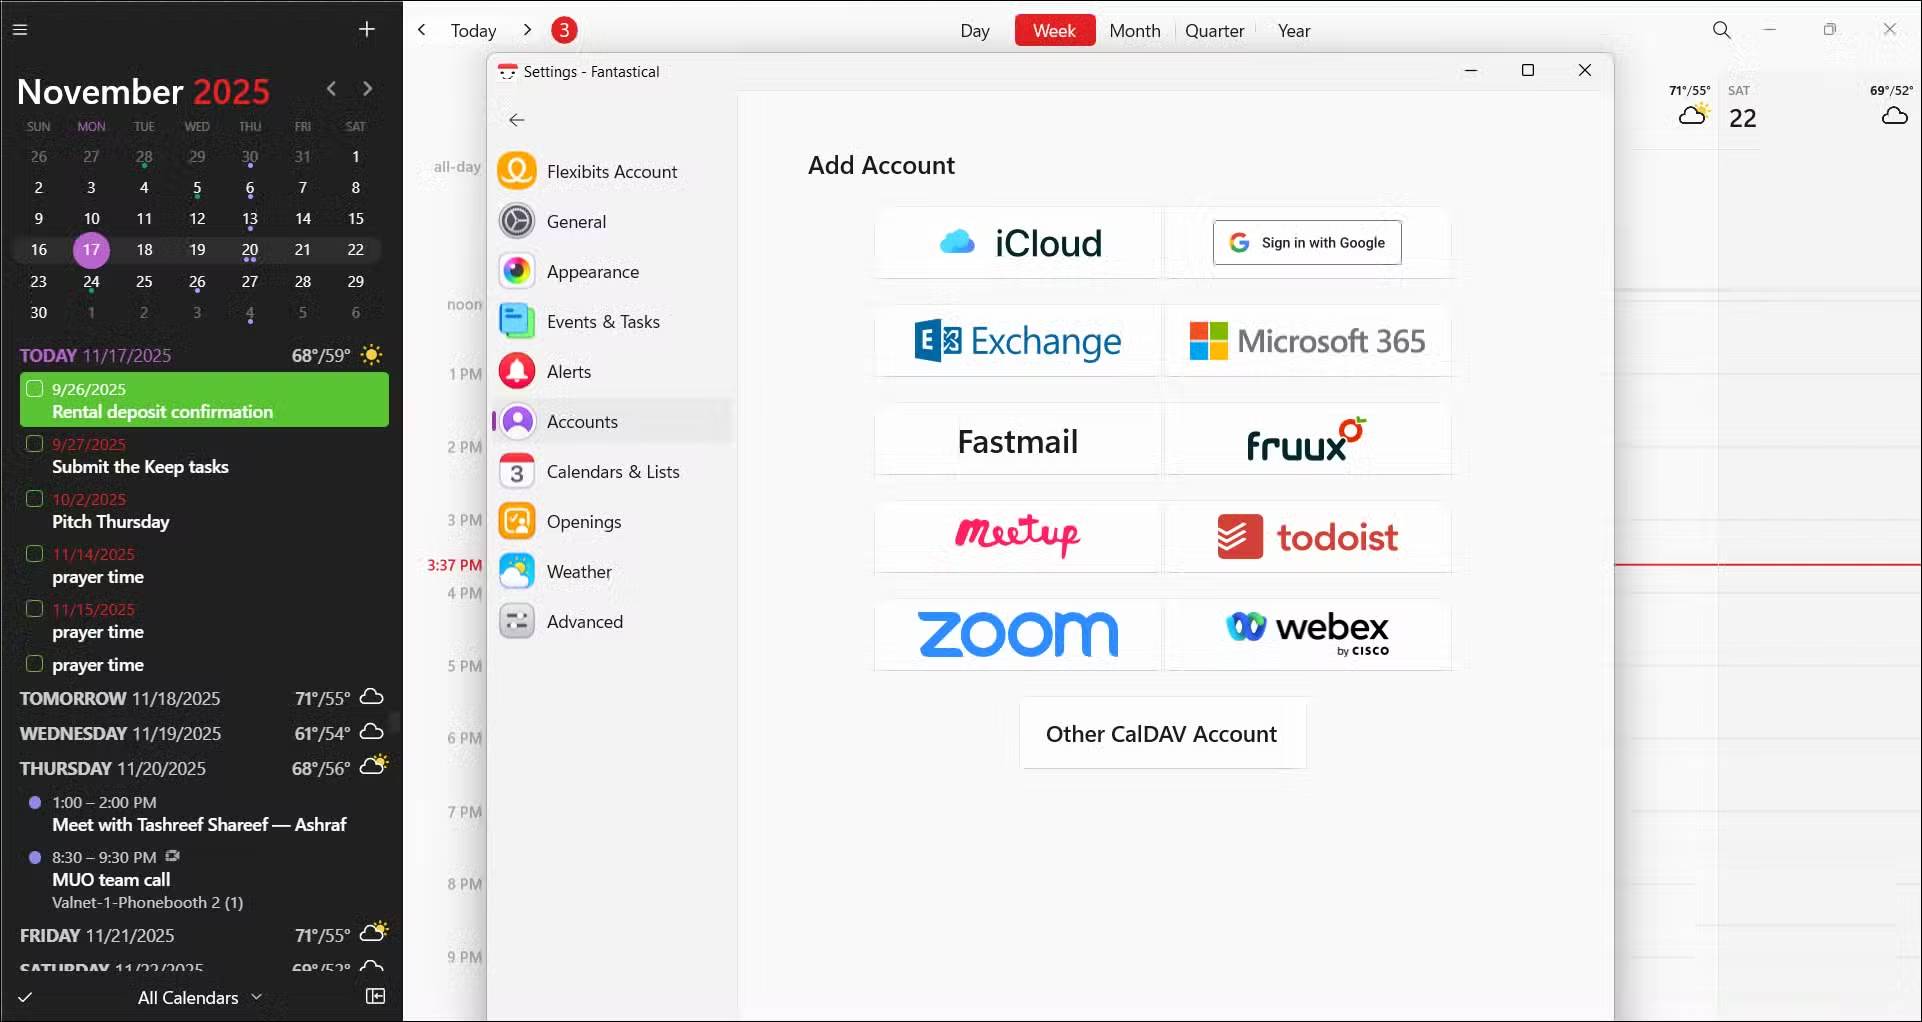
Task: Open Openings settings
Action: pos(612,522)
